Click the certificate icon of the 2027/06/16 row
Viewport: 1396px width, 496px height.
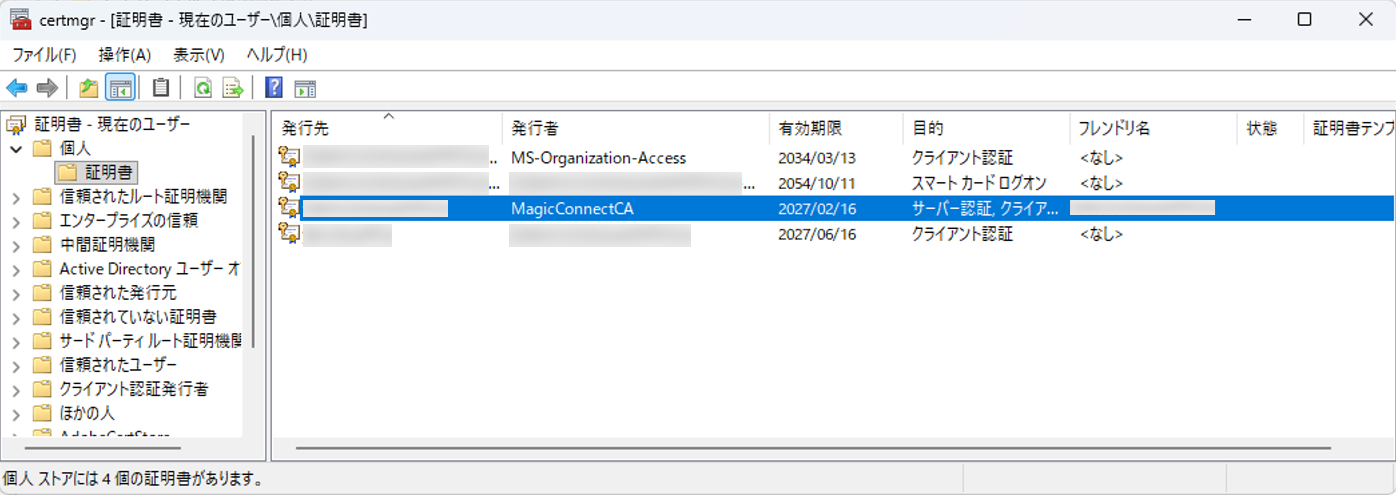point(289,233)
